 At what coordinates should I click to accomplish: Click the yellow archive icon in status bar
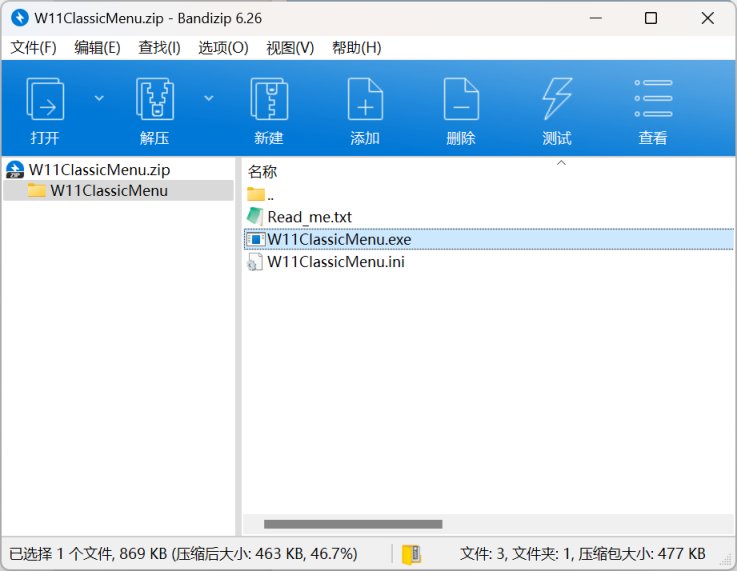point(411,555)
